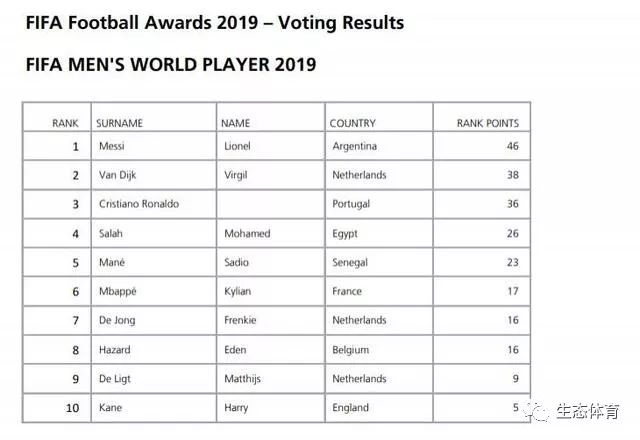Click the Van Dijk surname cell
640x440 pixels.
coord(154,175)
